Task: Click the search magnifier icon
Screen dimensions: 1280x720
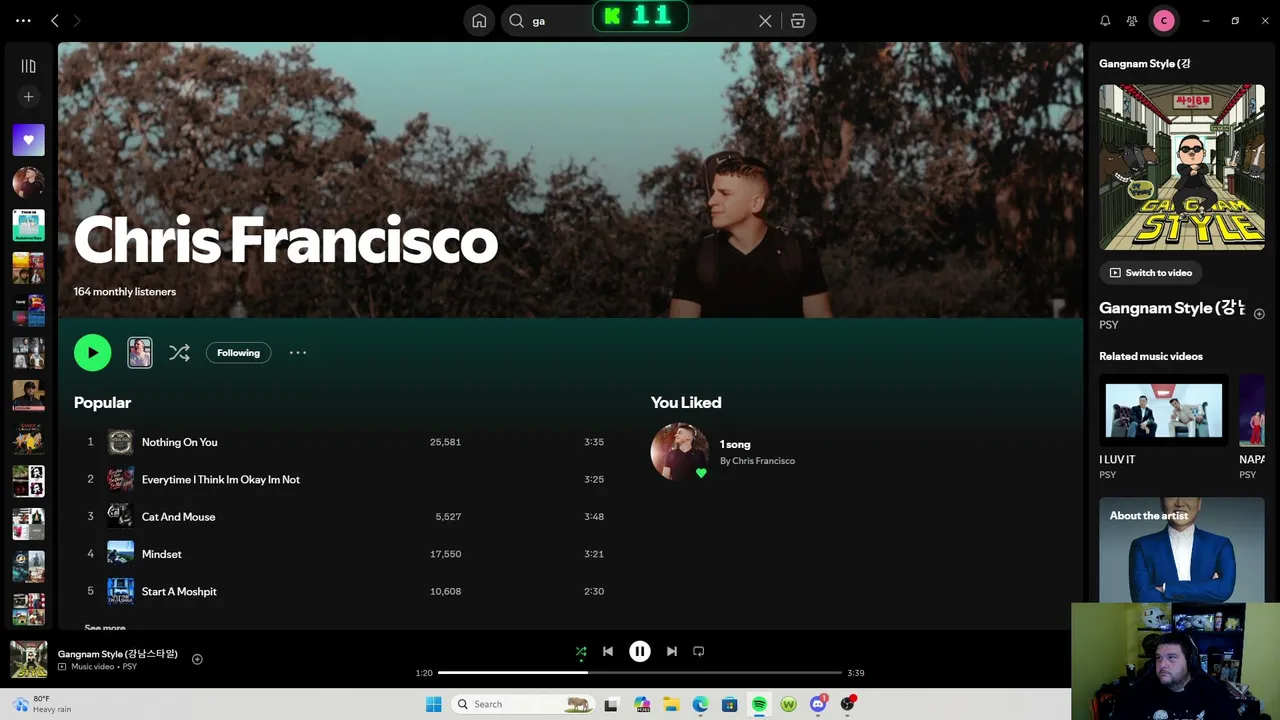Action: 516,21
